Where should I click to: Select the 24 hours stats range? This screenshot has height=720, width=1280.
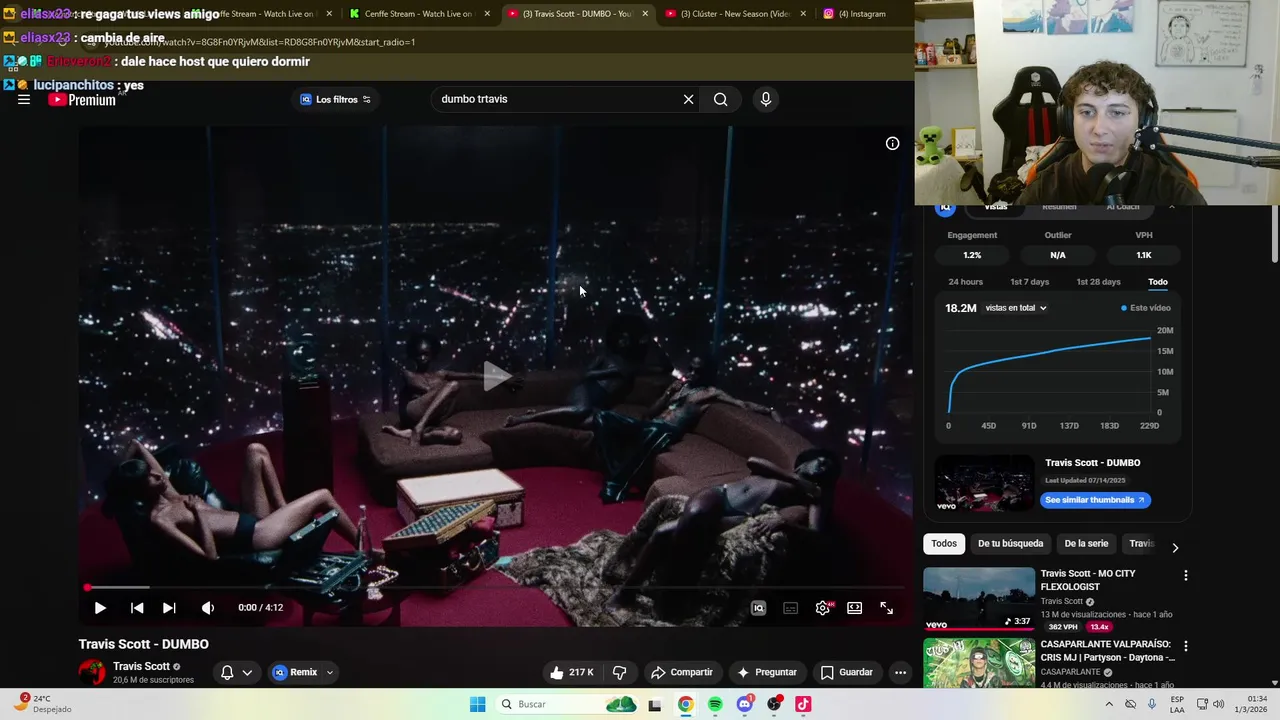coord(965,282)
